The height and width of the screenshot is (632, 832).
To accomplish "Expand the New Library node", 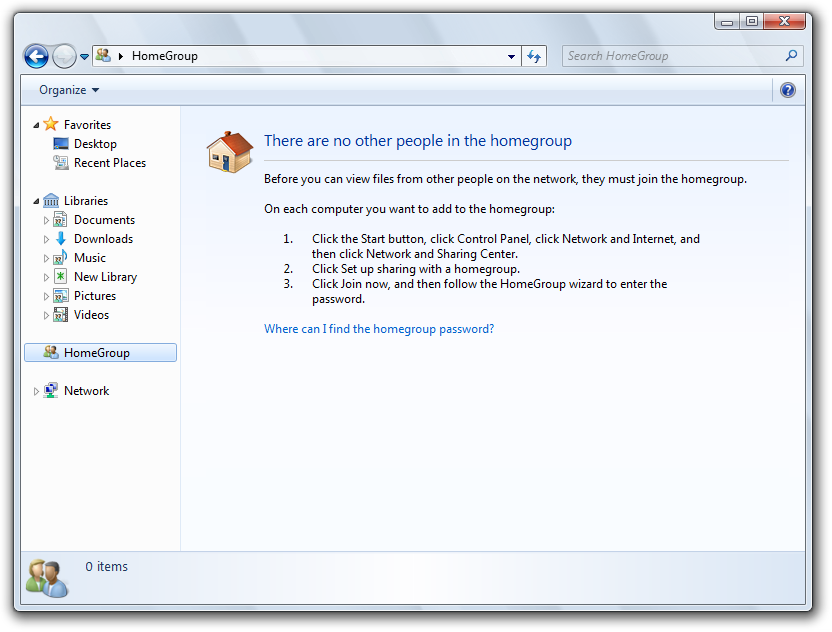I will [46, 278].
